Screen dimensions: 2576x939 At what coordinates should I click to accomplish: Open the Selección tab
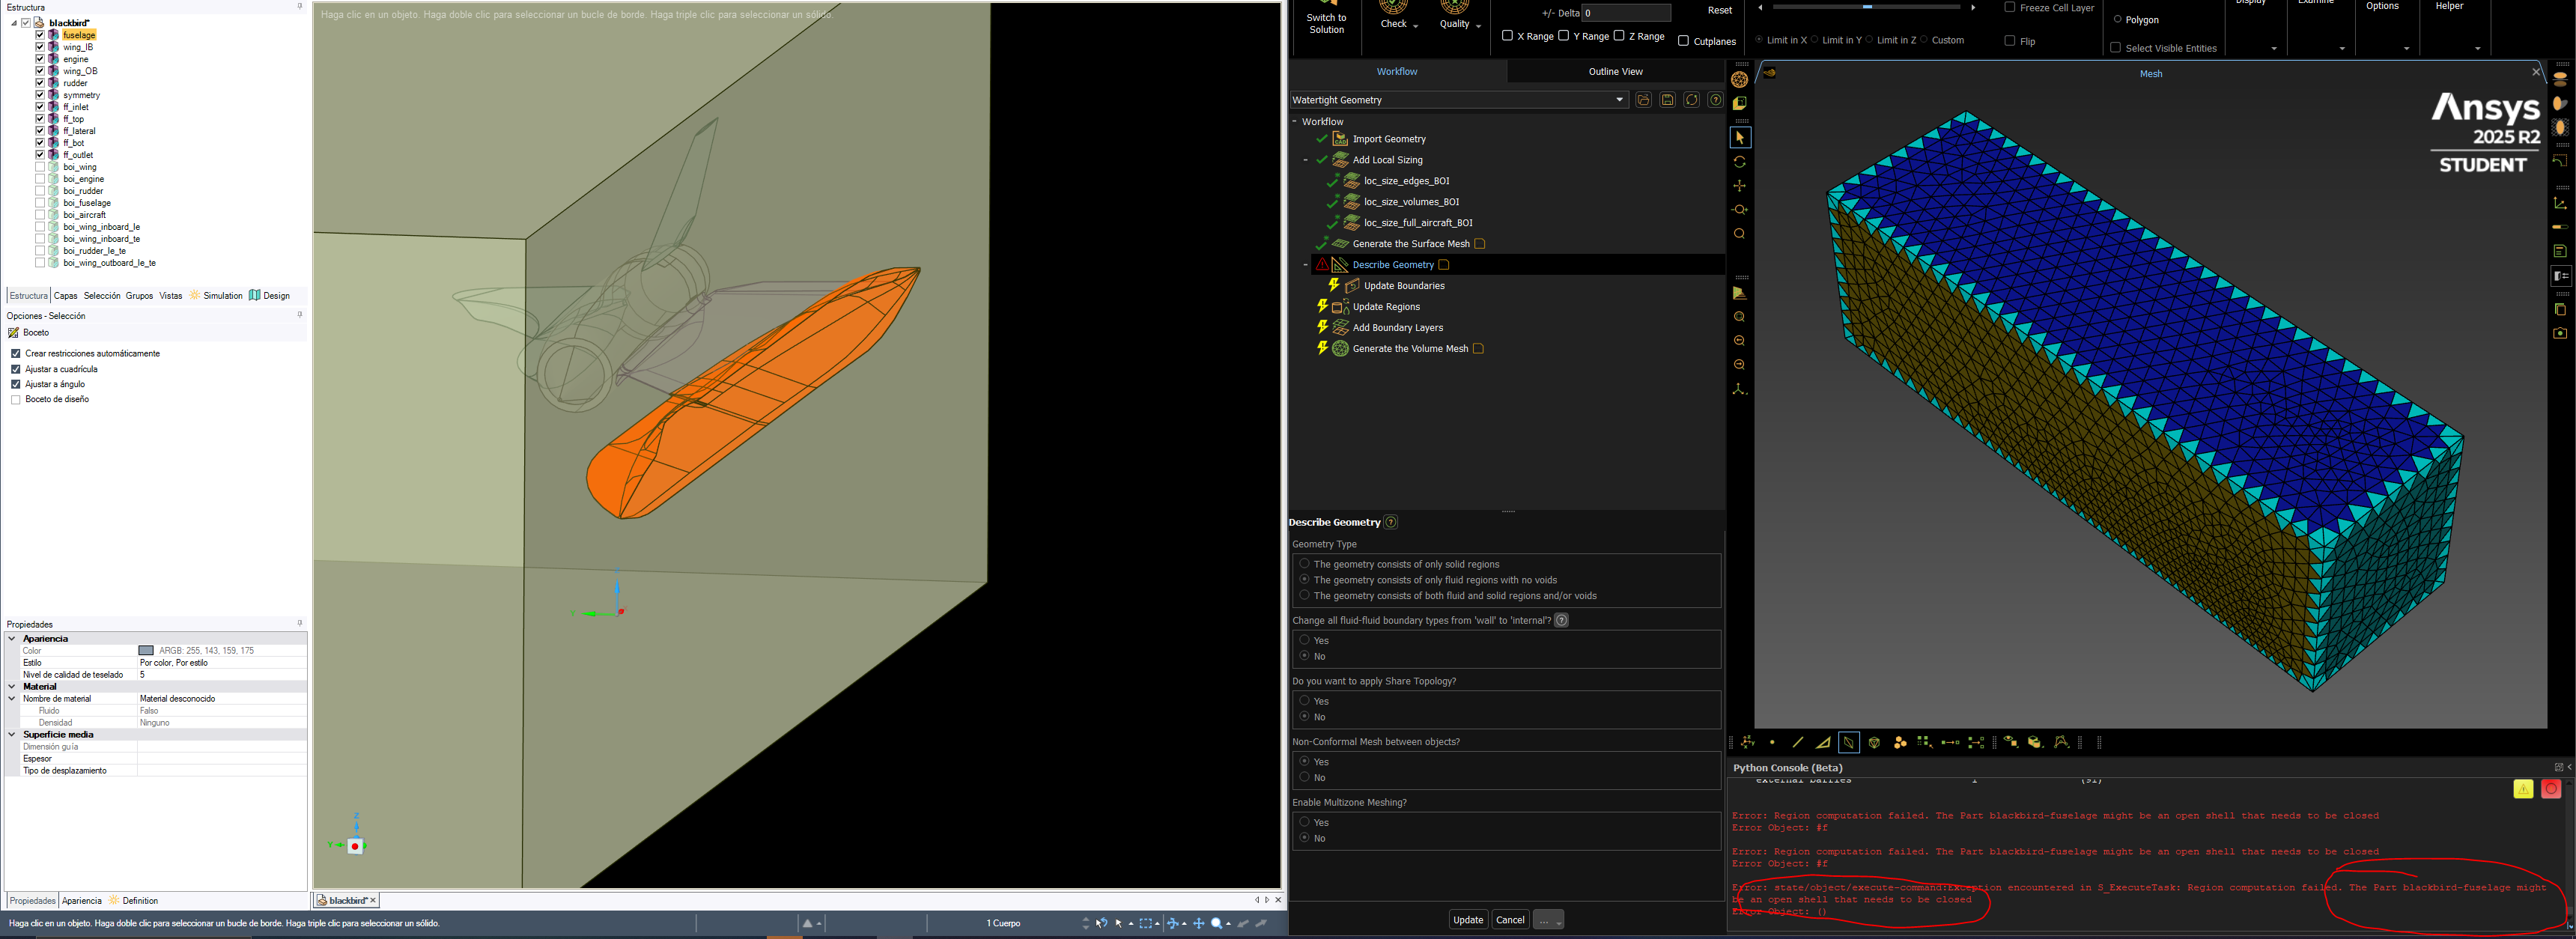click(x=101, y=296)
